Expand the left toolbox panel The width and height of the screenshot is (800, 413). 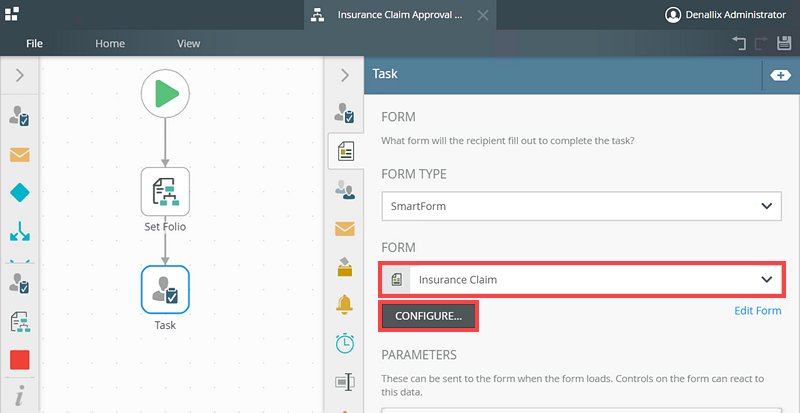click(19, 76)
